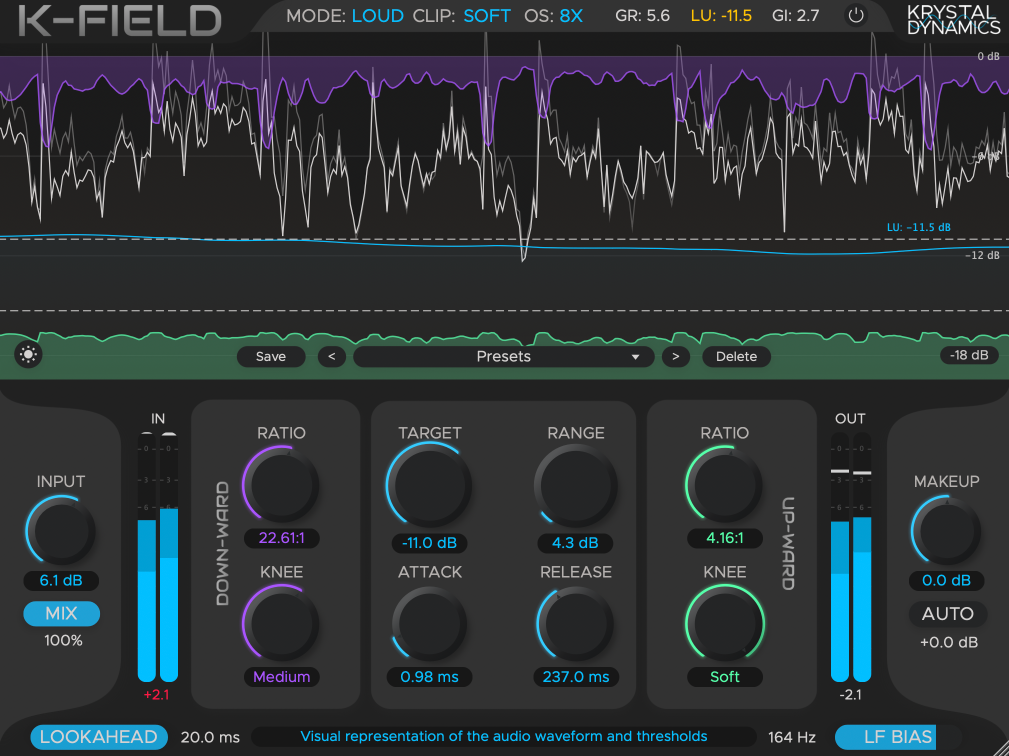1009x756 pixels.
Task: Toggle the LF BIAS switch
Action: [899, 737]
